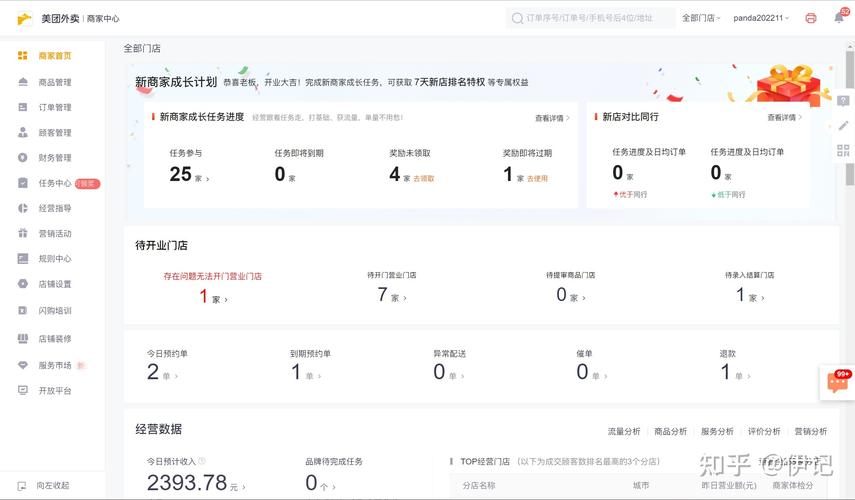Click the printer icon in the top bar

(x=811, y=18)
